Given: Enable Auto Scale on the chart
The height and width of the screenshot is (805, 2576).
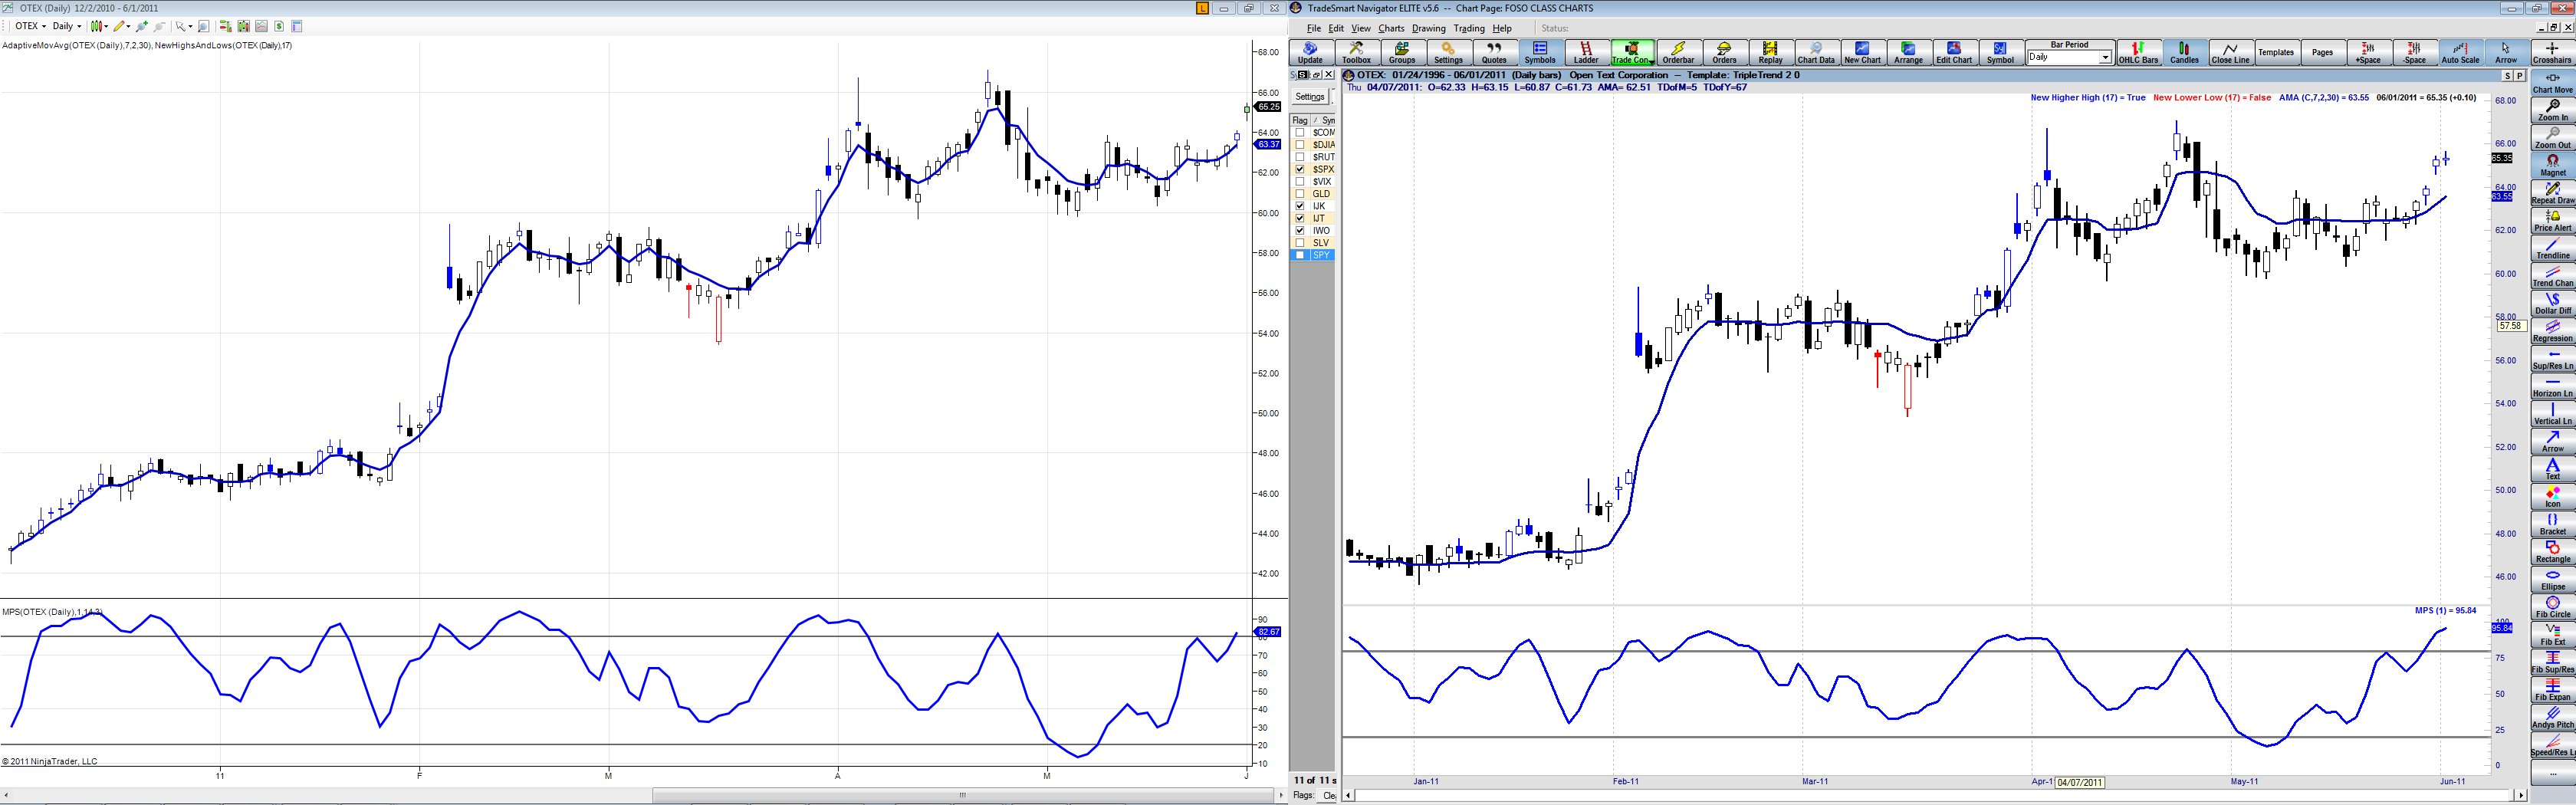Looking at the screenshot, I should [2460, 53].
